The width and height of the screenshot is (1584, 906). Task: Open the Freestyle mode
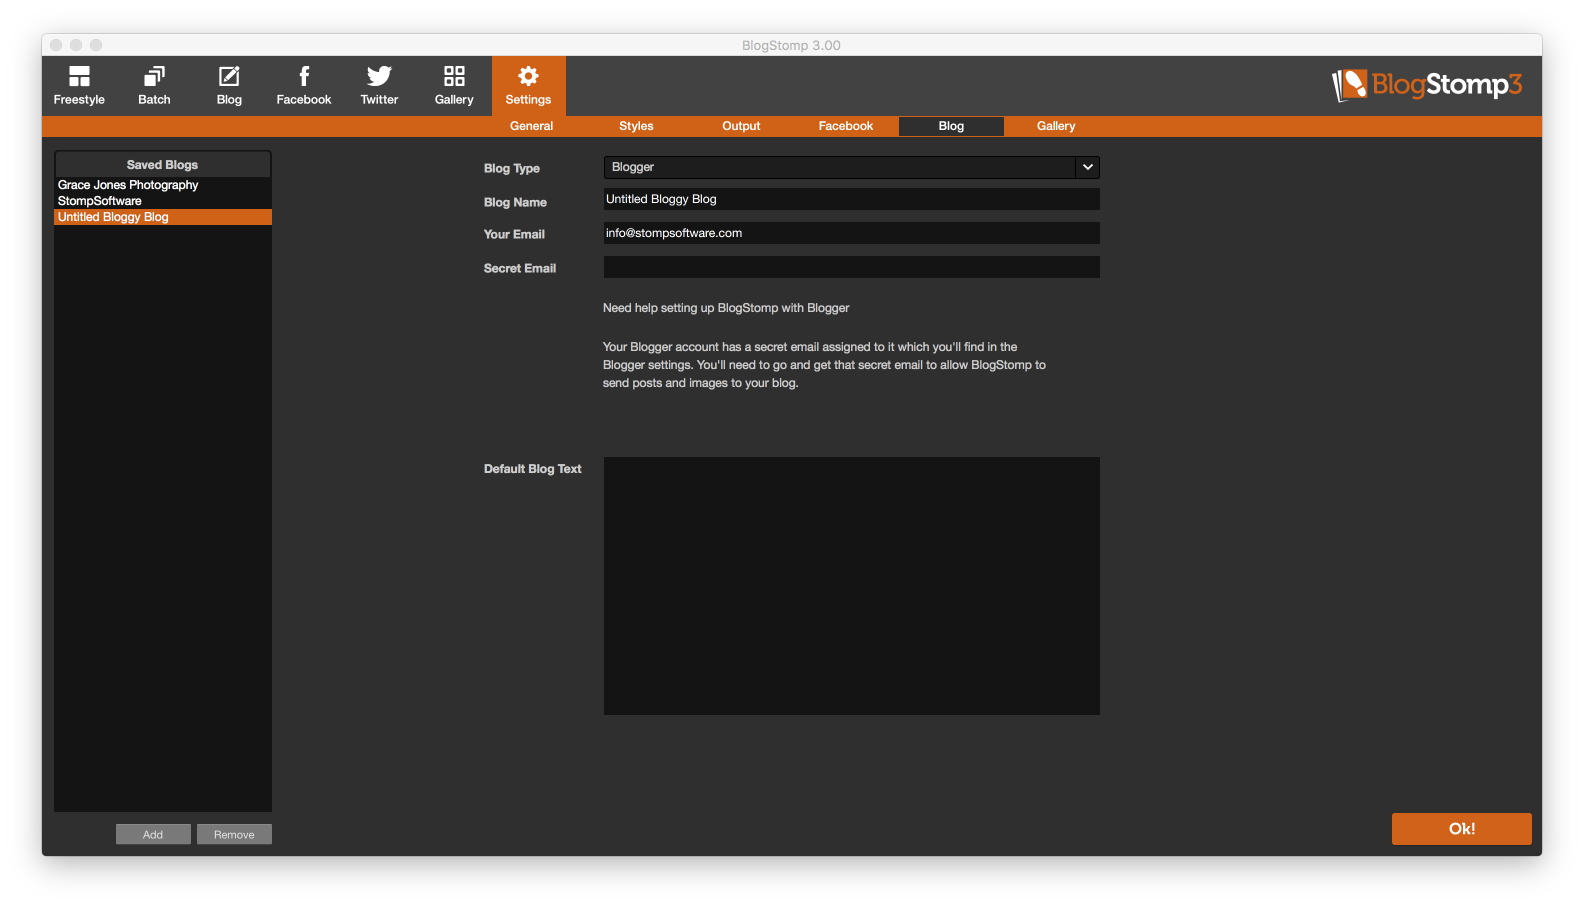click(x=79, y=86)
